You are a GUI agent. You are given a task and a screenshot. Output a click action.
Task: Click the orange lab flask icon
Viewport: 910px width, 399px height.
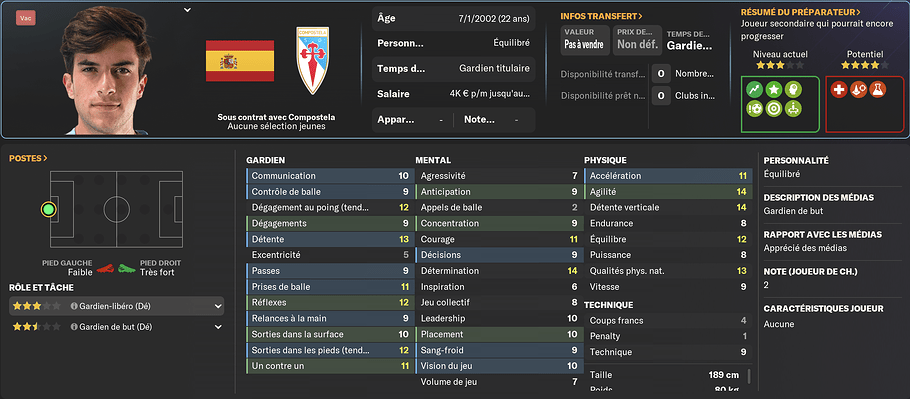coord(878,89)
